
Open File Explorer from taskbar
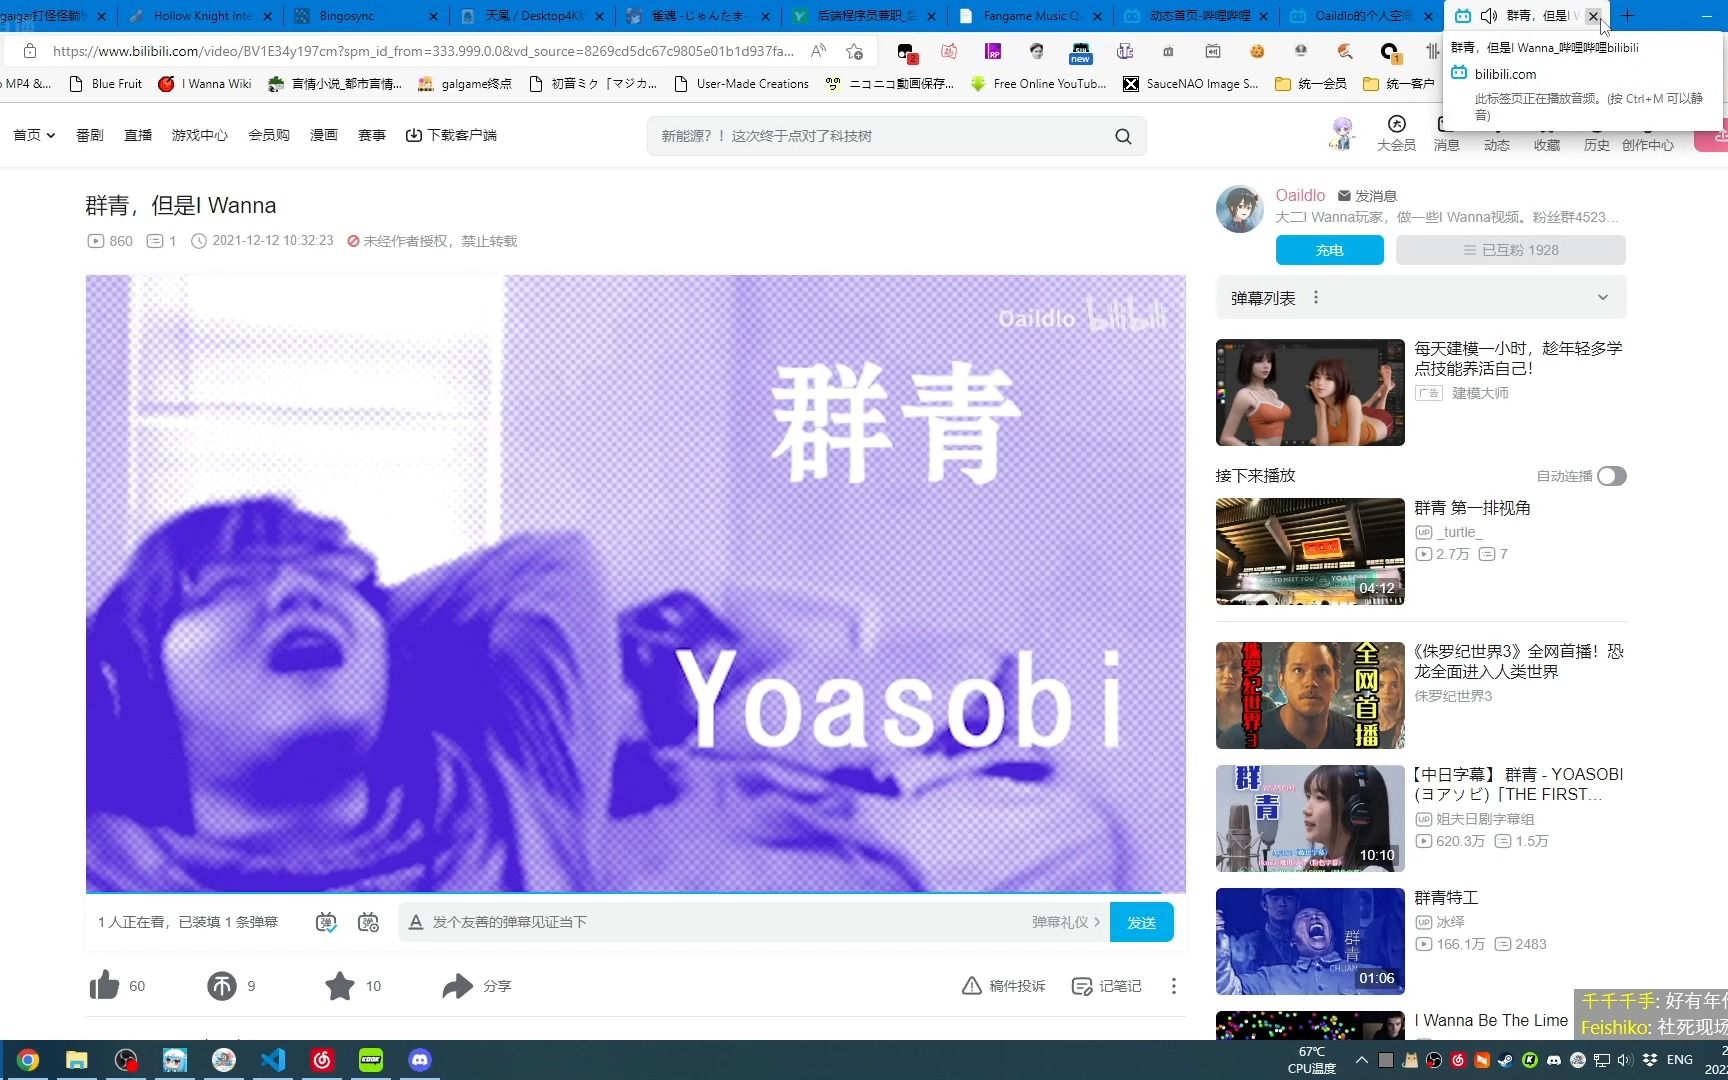tap(77, 1060)
